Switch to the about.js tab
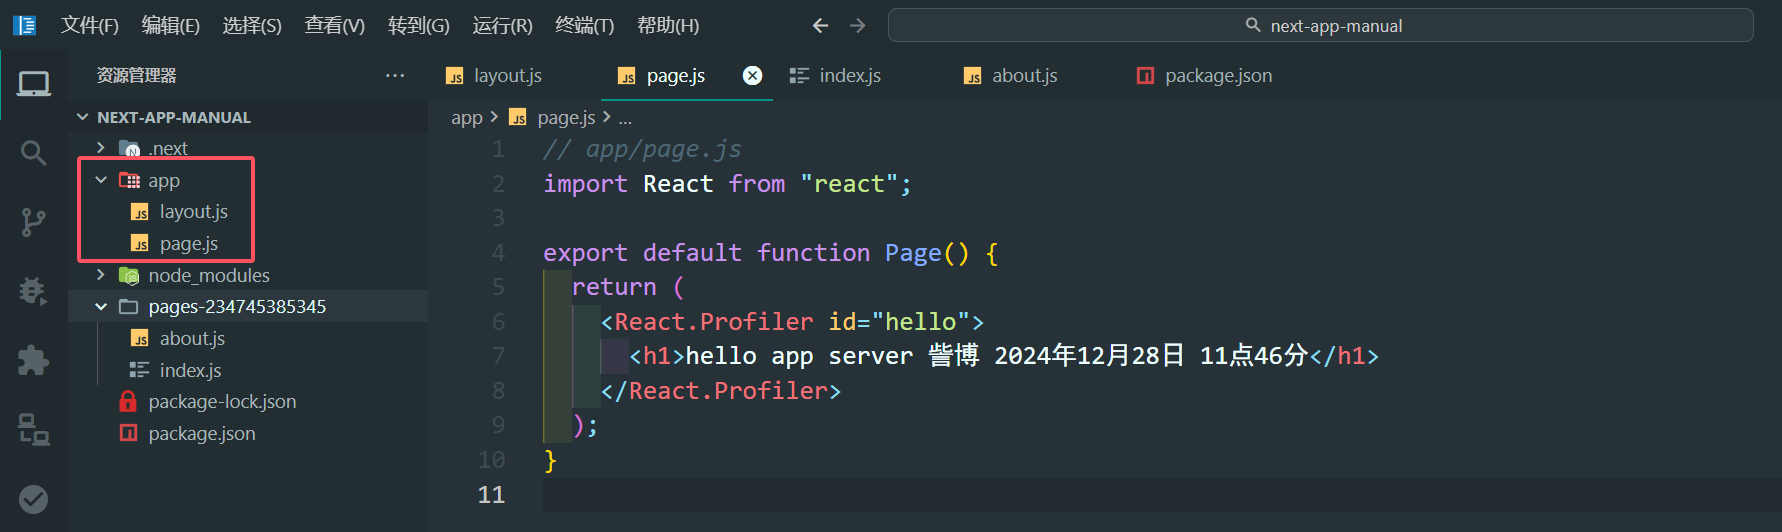1782x532 pixels. click(x=1024, y=76)
